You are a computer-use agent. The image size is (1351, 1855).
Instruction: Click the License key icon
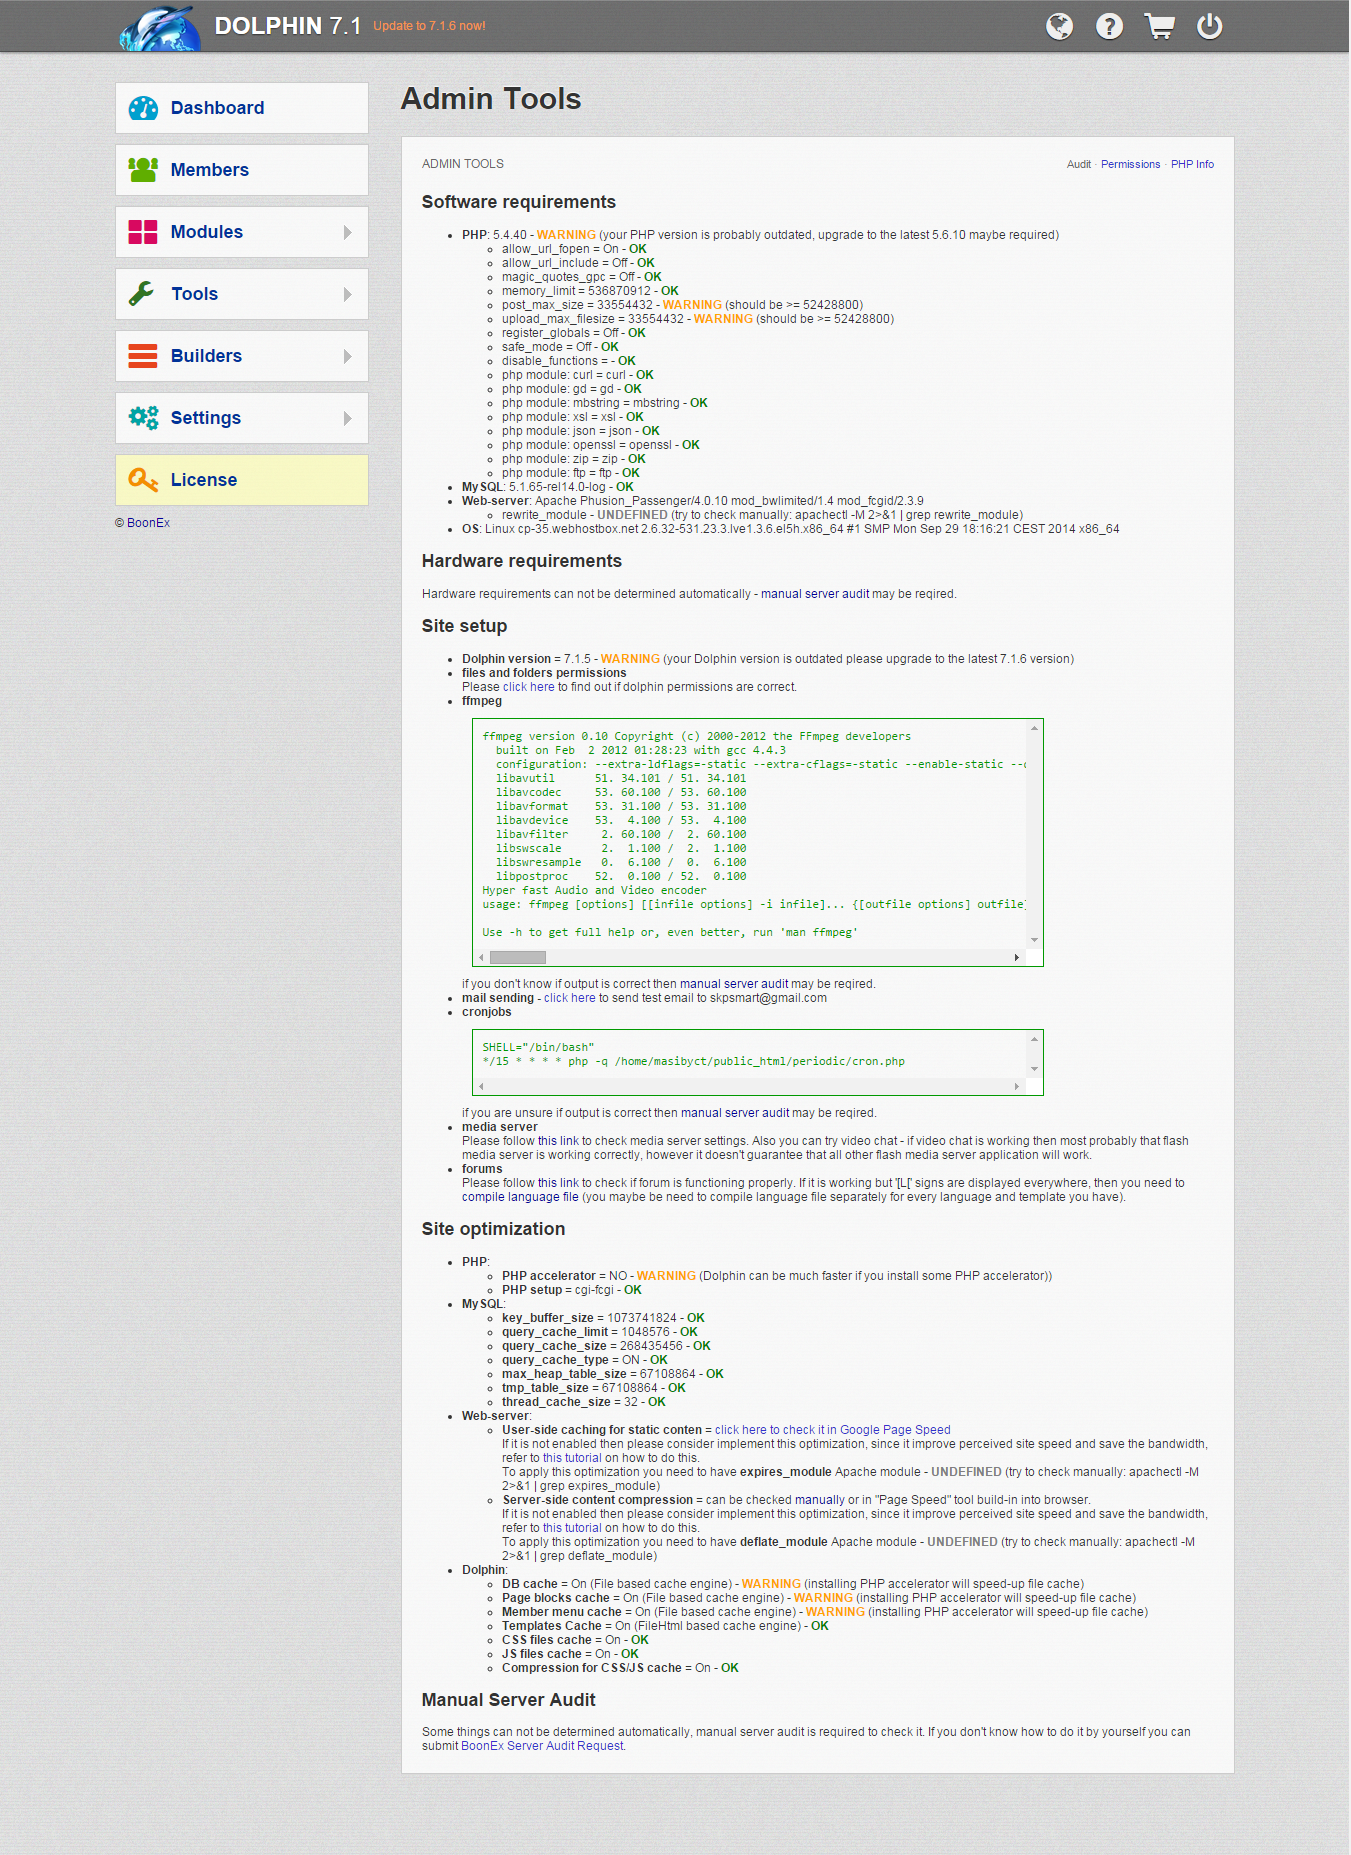pyautogui.click(x=143, y=480)
